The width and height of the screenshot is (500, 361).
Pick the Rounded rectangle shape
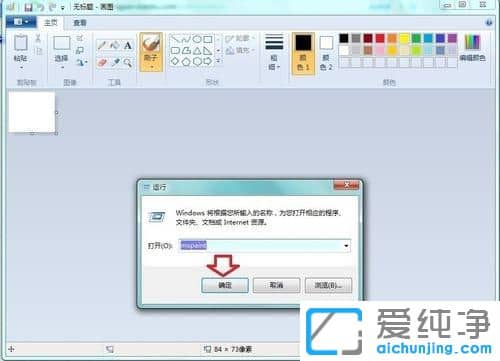(175, 51)
